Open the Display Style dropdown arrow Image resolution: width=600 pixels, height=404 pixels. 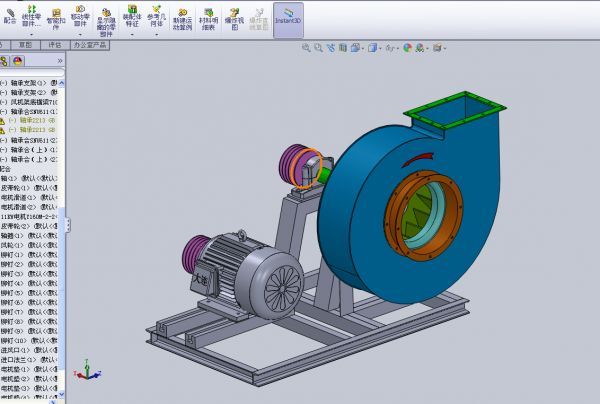[380, 49]
